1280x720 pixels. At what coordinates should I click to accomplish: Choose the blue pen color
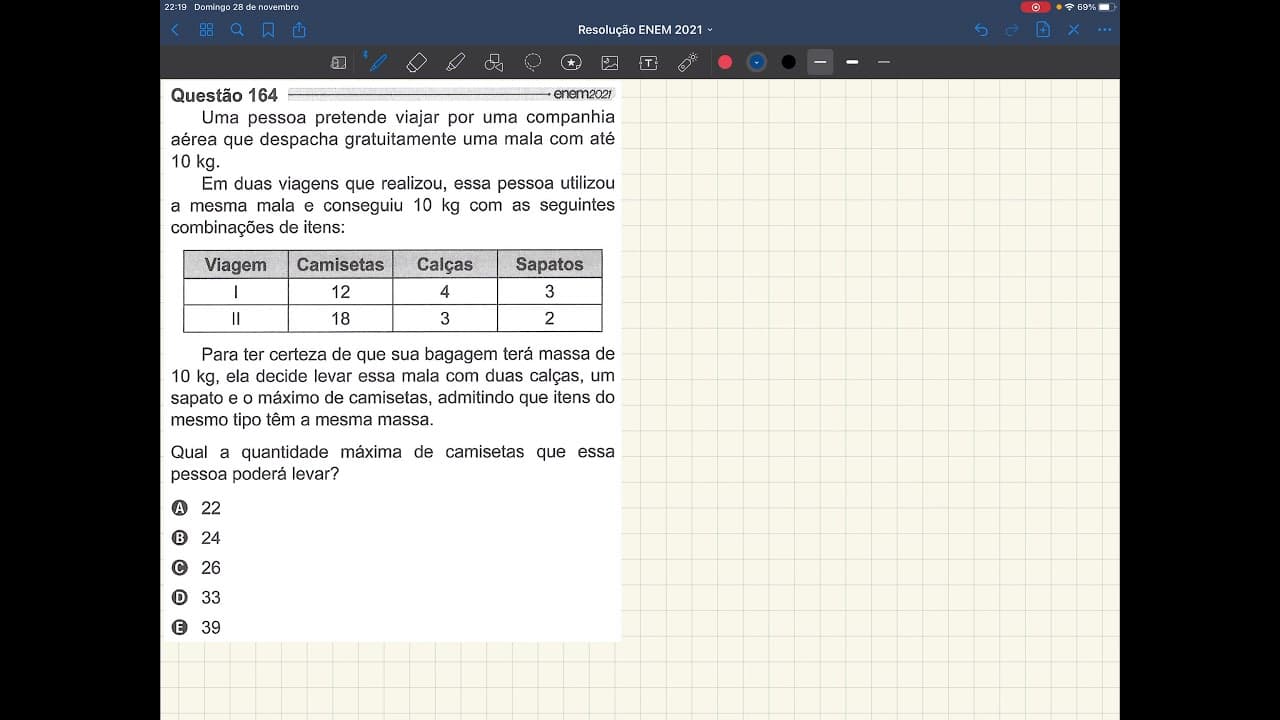point(757,62)
